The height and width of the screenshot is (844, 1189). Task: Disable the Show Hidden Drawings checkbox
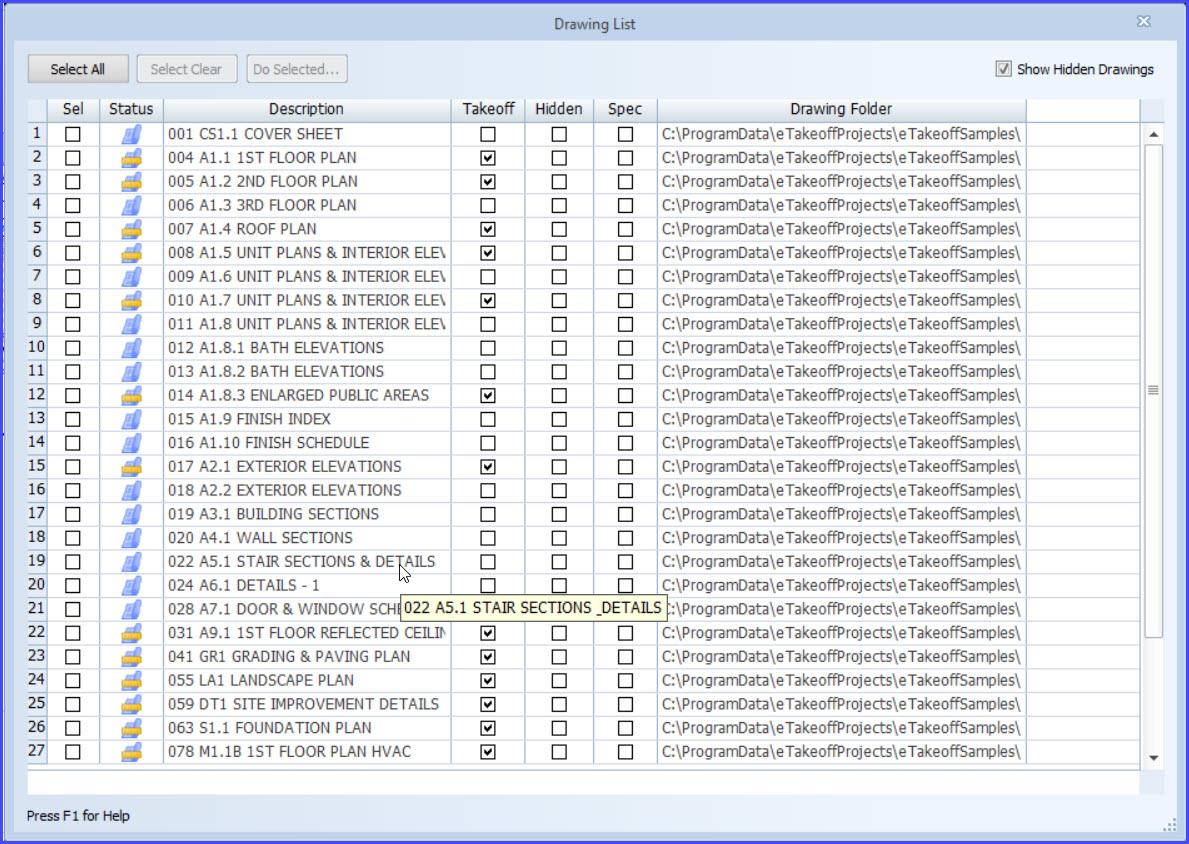[1002, 69]
